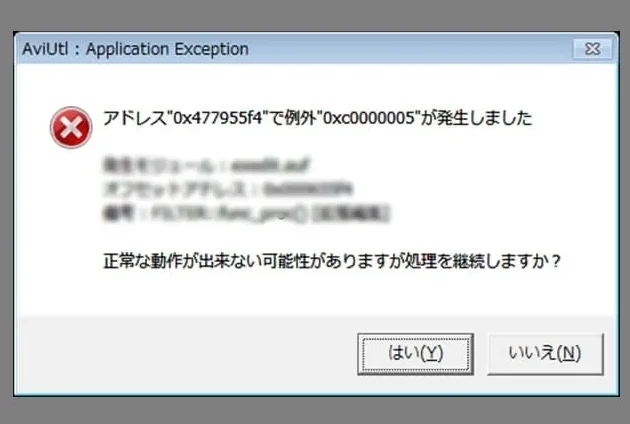This screenshot has width=630, height=424.
Task: Click the words が発生しました in the error message
Action: point(476,119)
